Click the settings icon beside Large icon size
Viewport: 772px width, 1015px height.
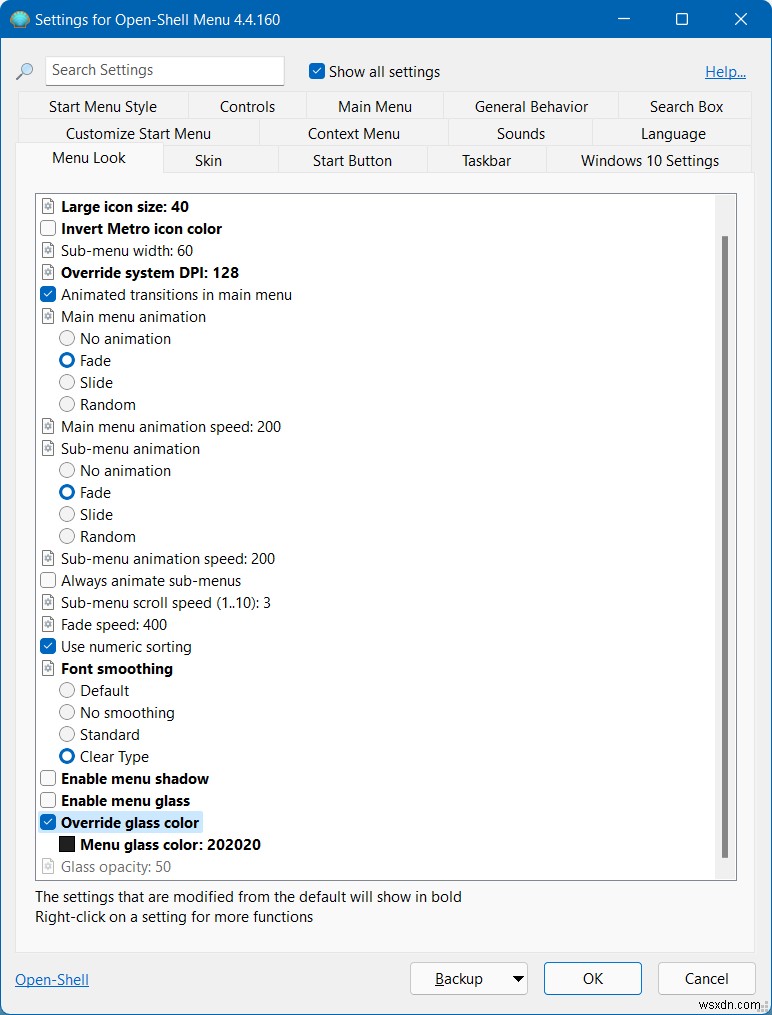[48, 206]
